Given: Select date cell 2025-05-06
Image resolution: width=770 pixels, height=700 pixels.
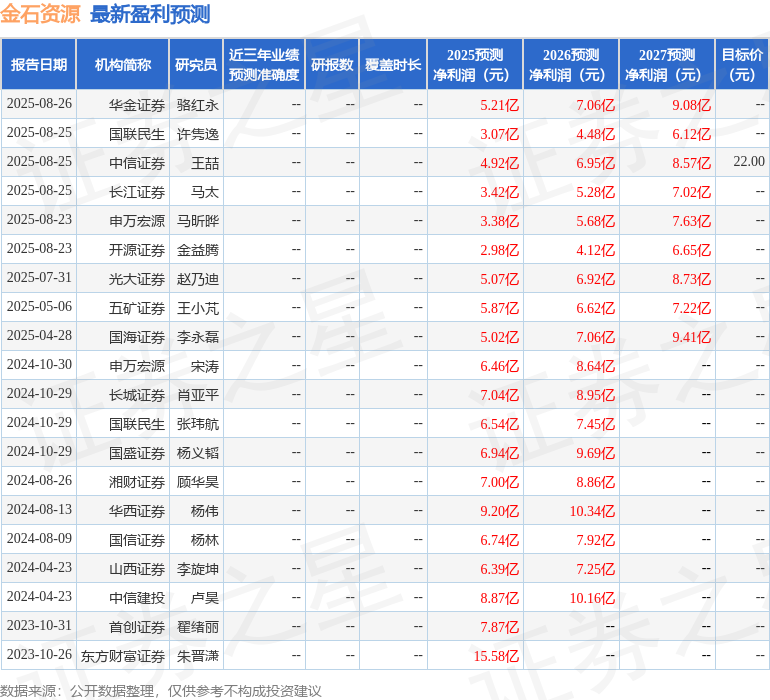Looking at the screenshot, I should [39, 307].
